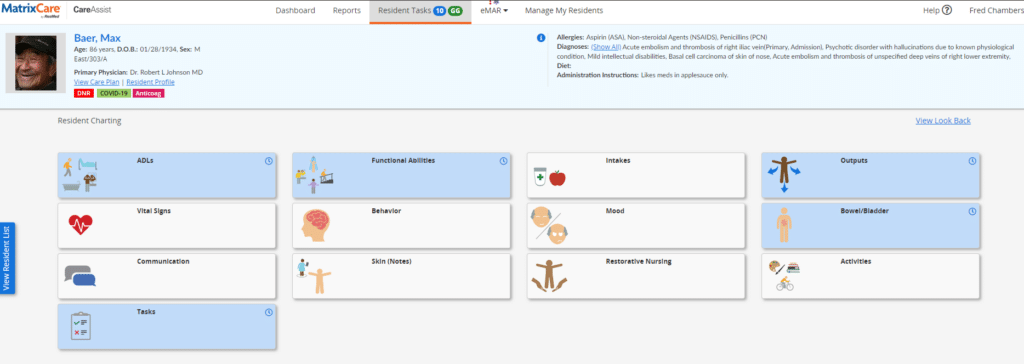This screenshot has width=1024, height=364.
Task: Open the Functional Abilities icon
Action: [315, 174]
